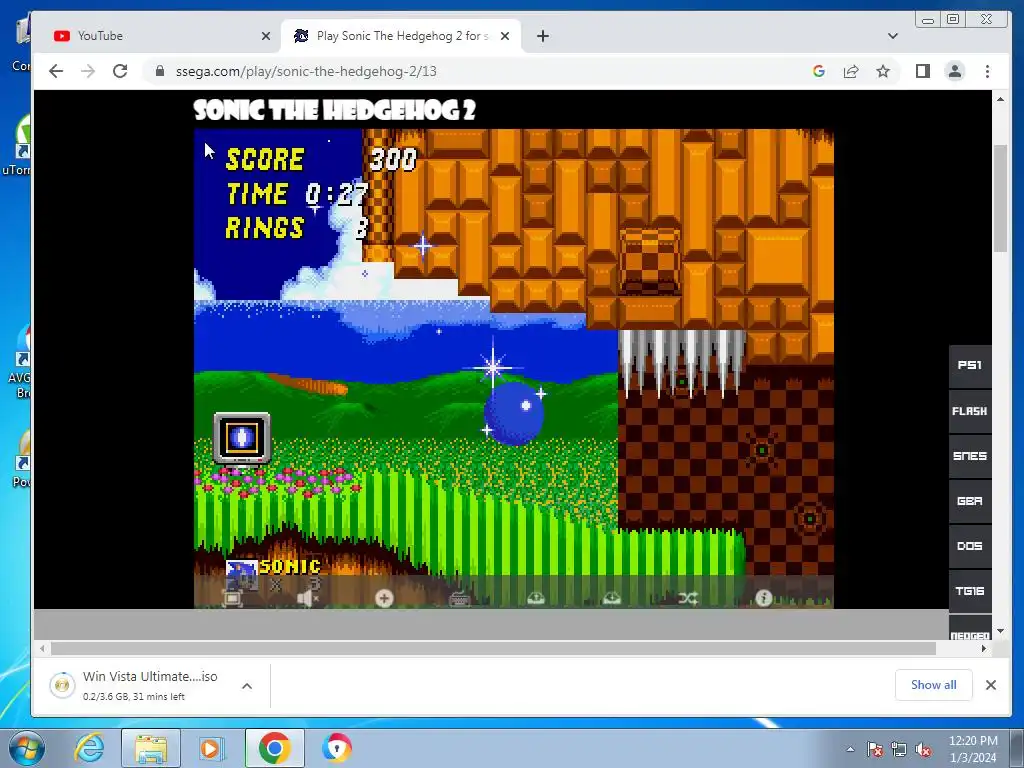Open the Windows Start menu
Screen dimensions: 1024x768
click(x=25, y=748)
